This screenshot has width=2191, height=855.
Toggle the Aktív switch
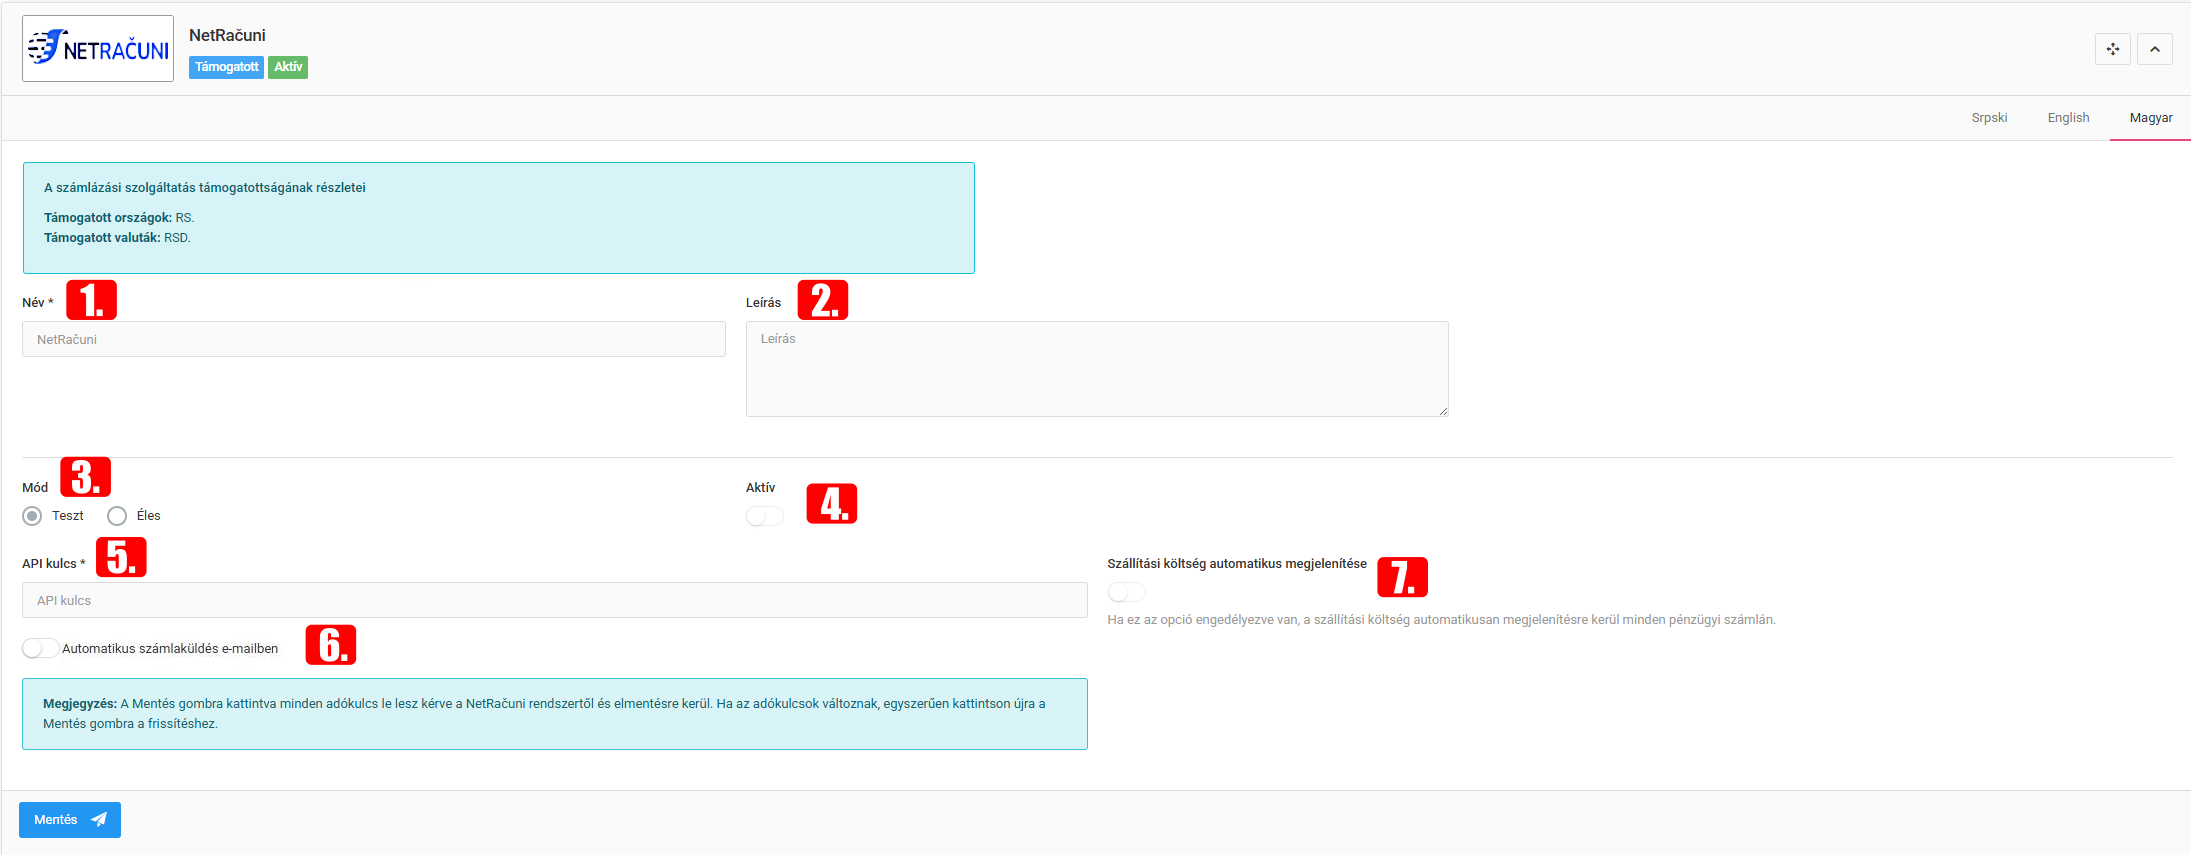pos(764,516)
